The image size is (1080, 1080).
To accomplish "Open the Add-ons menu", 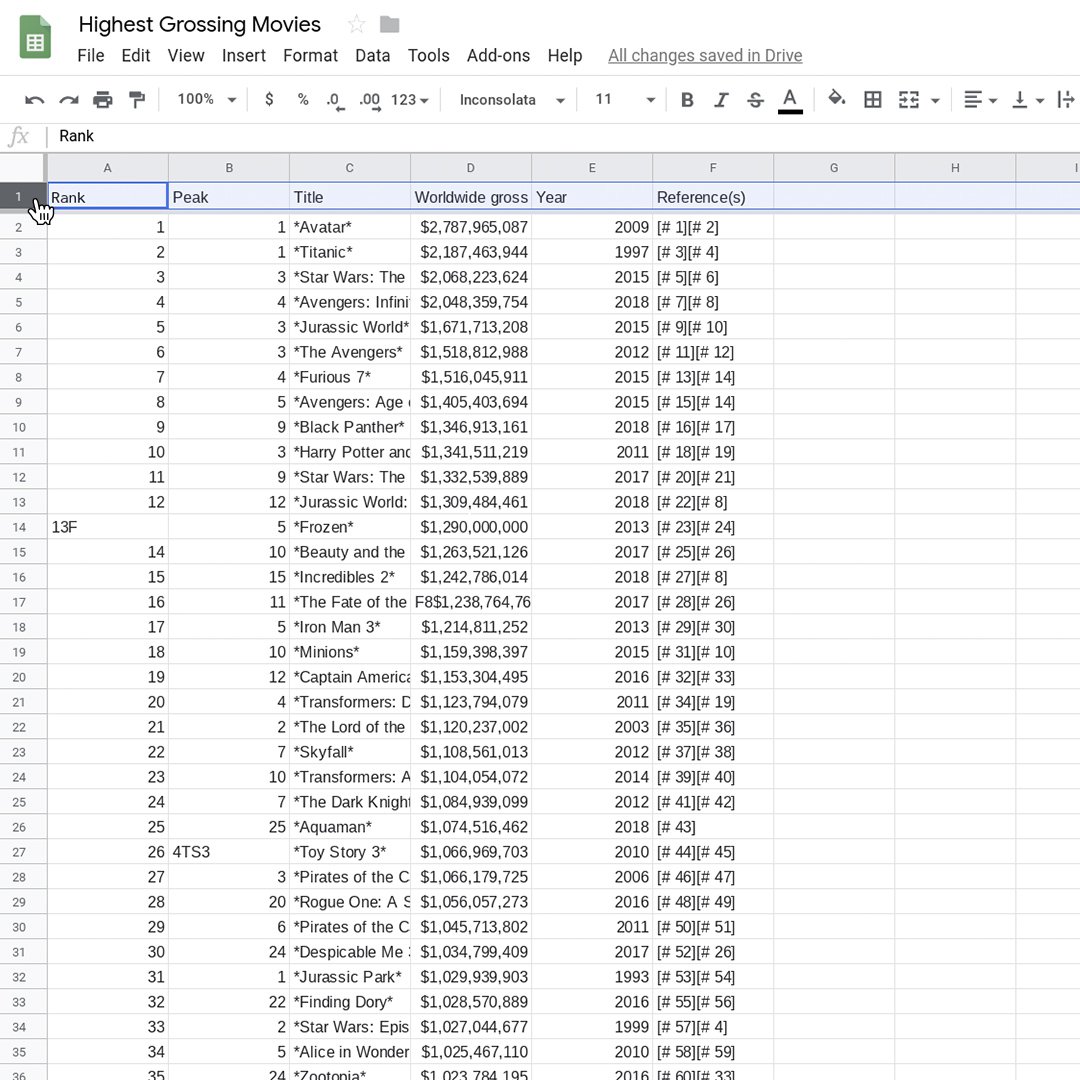I will (499, 56).
